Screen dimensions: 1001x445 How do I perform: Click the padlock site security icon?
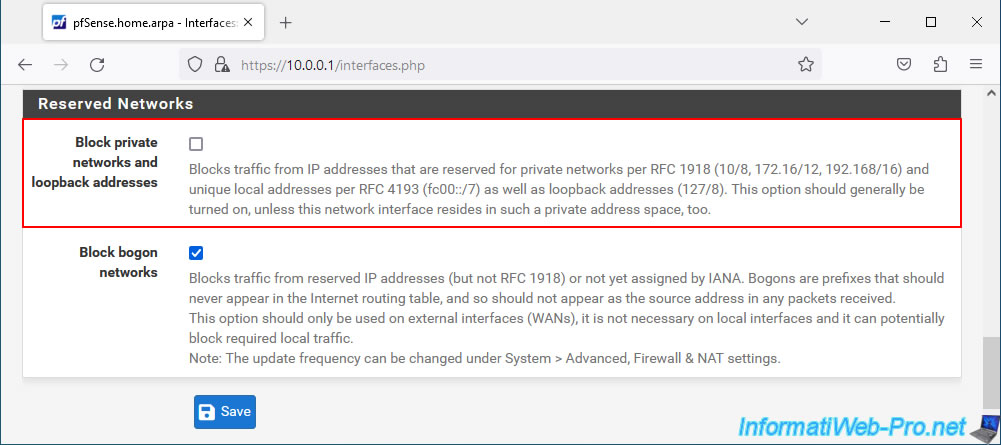pos(222,64)
